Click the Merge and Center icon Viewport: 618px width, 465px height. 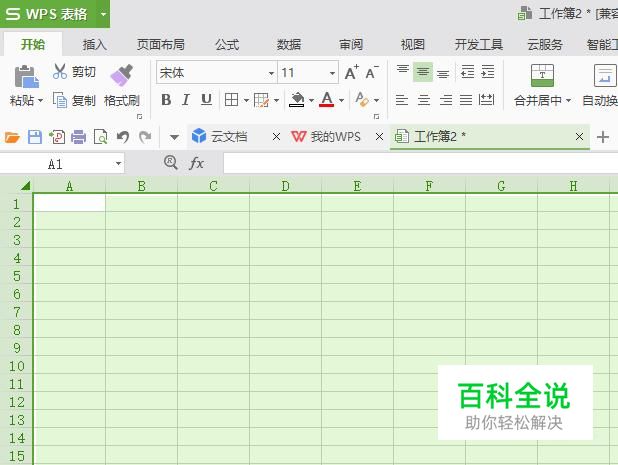(542, 75)
